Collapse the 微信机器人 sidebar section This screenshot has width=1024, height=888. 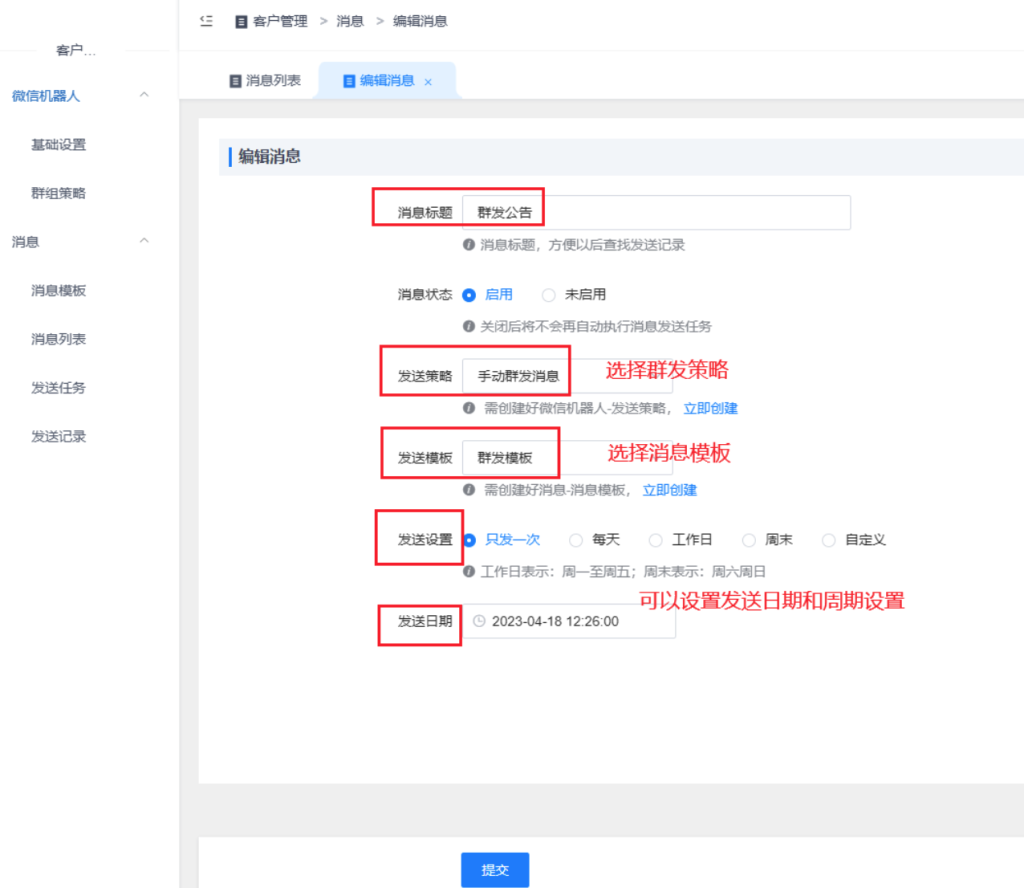click(x=144, y=96)
